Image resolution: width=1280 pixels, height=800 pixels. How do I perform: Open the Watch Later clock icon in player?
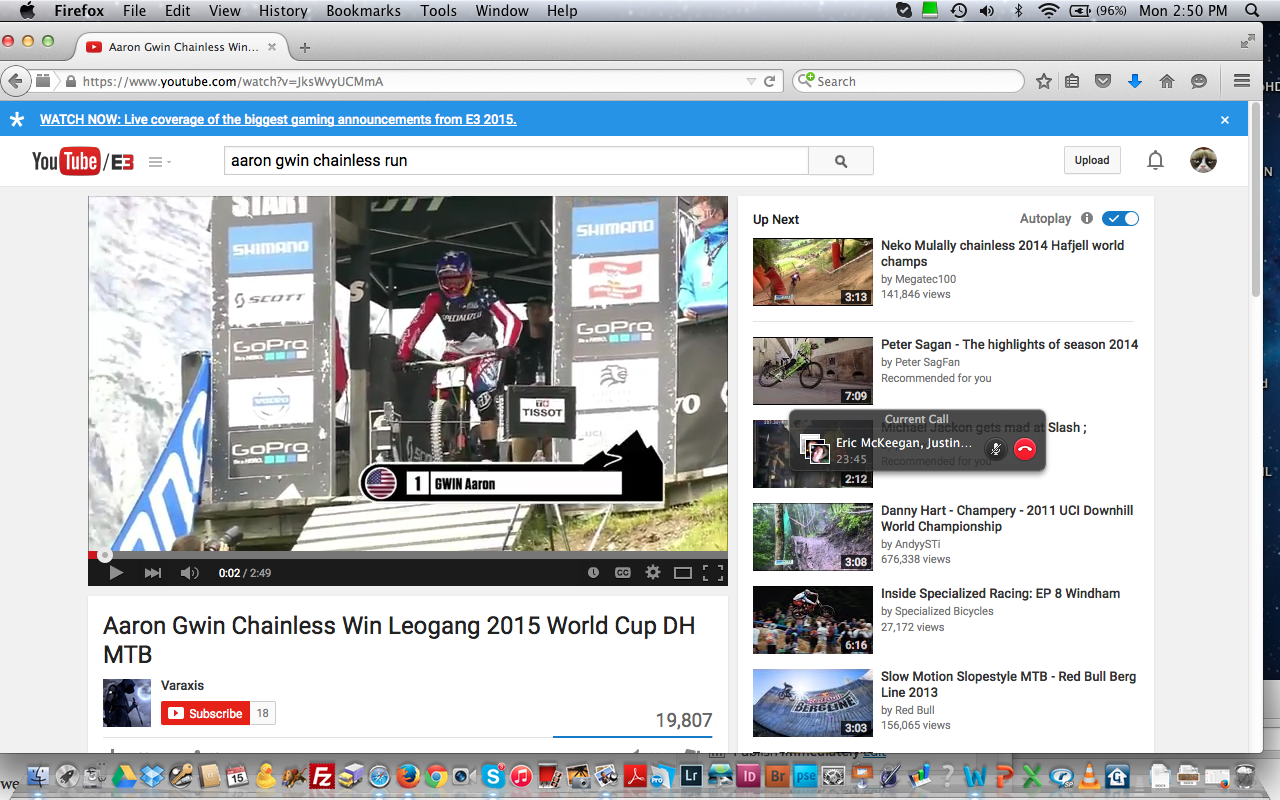click(593, 573)
